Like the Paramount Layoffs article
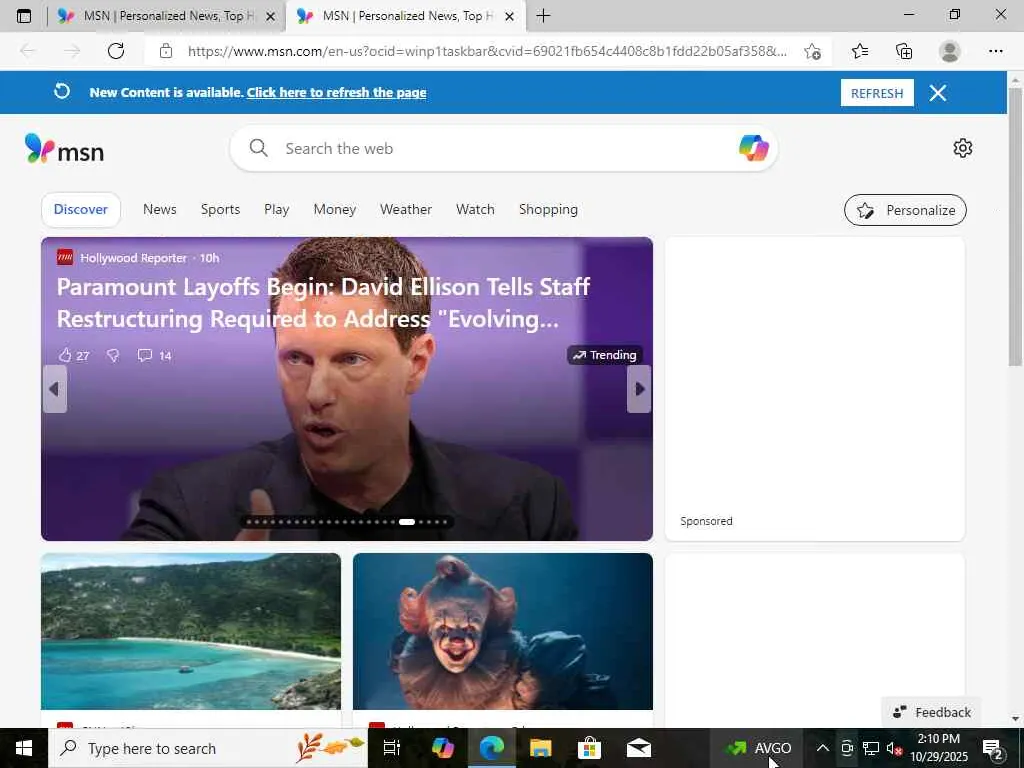 tap(73, 355)
